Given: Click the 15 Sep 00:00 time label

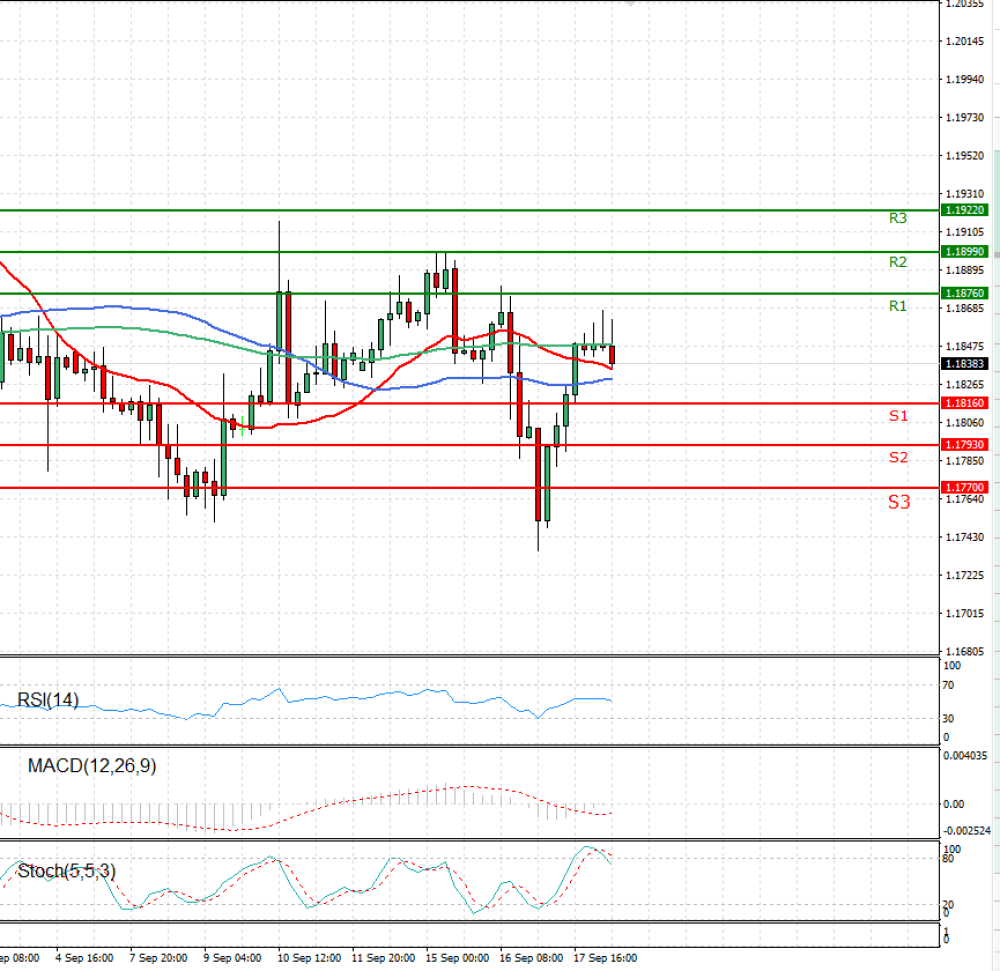Looking at the screenshot, I should click(x=457, y=958).
